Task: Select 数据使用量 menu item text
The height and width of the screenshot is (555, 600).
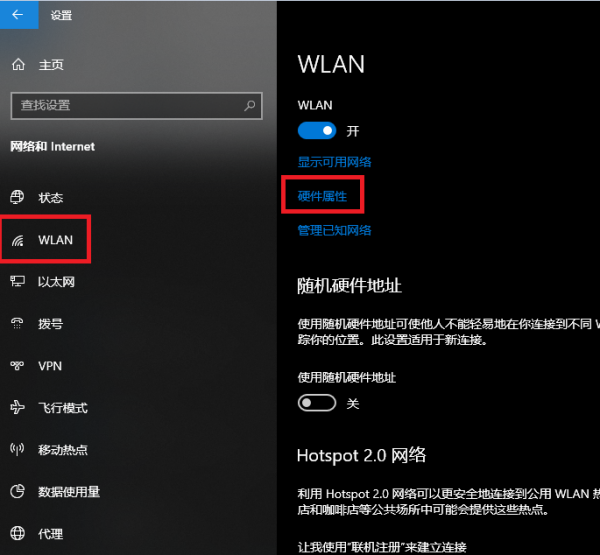Action: pyautogui.click(x=69, y=492)
